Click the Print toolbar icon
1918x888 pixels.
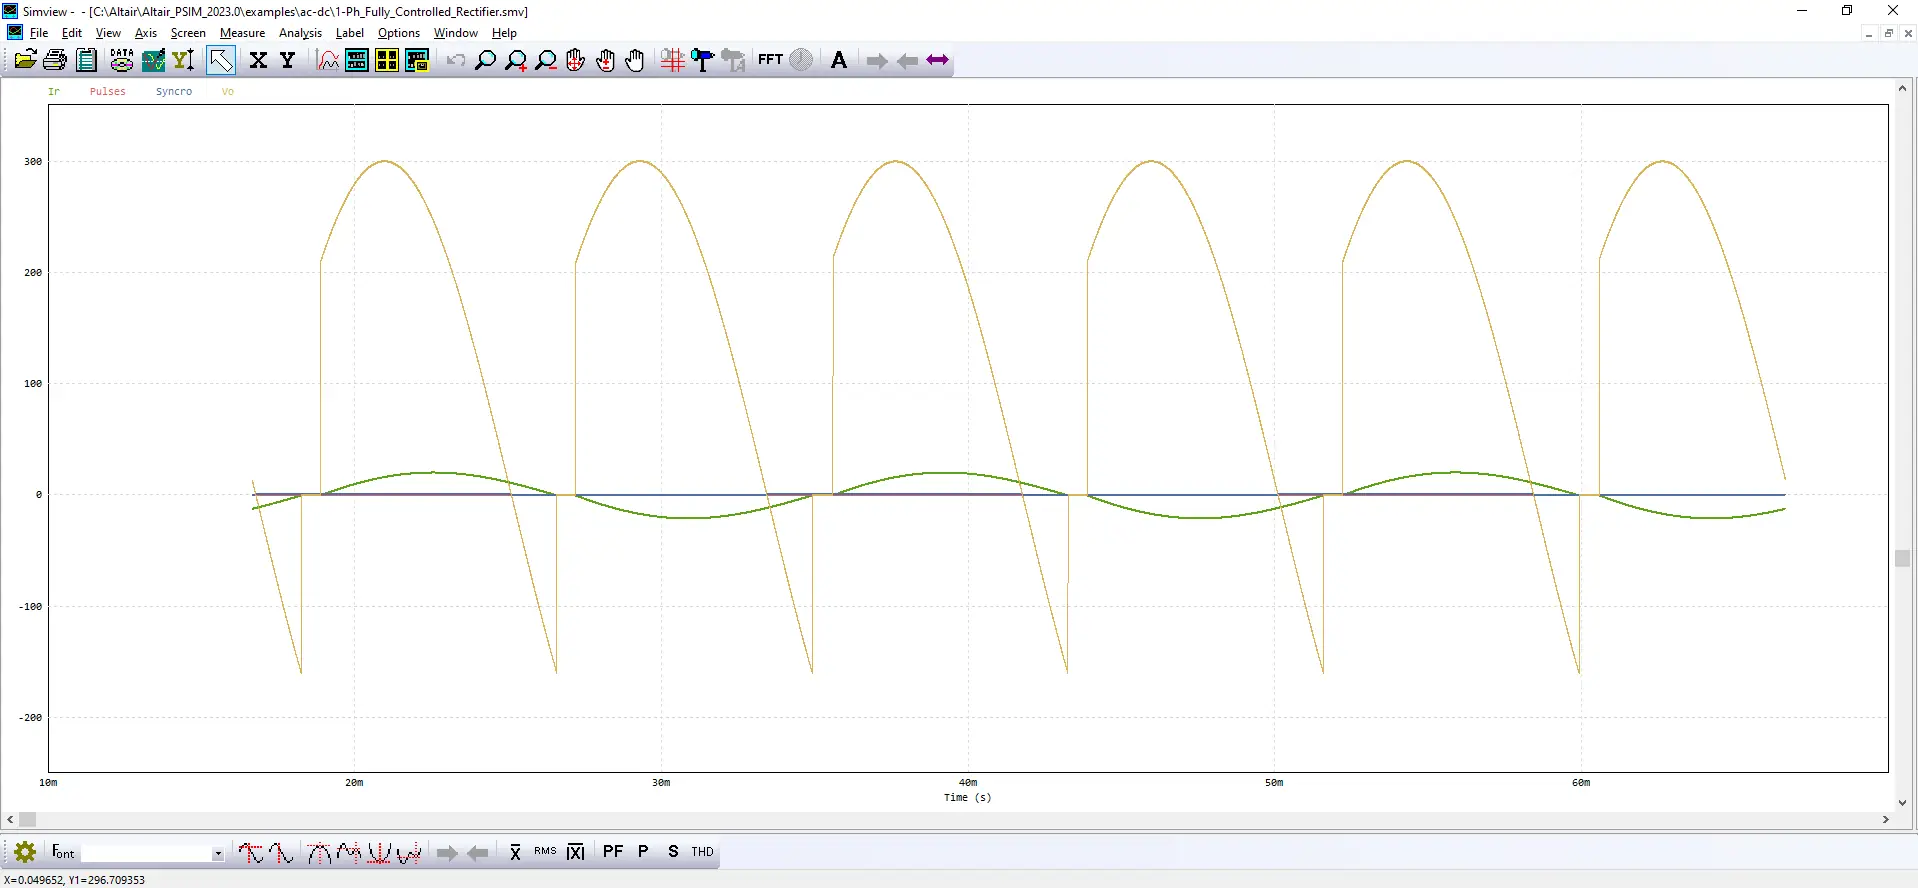55,61
